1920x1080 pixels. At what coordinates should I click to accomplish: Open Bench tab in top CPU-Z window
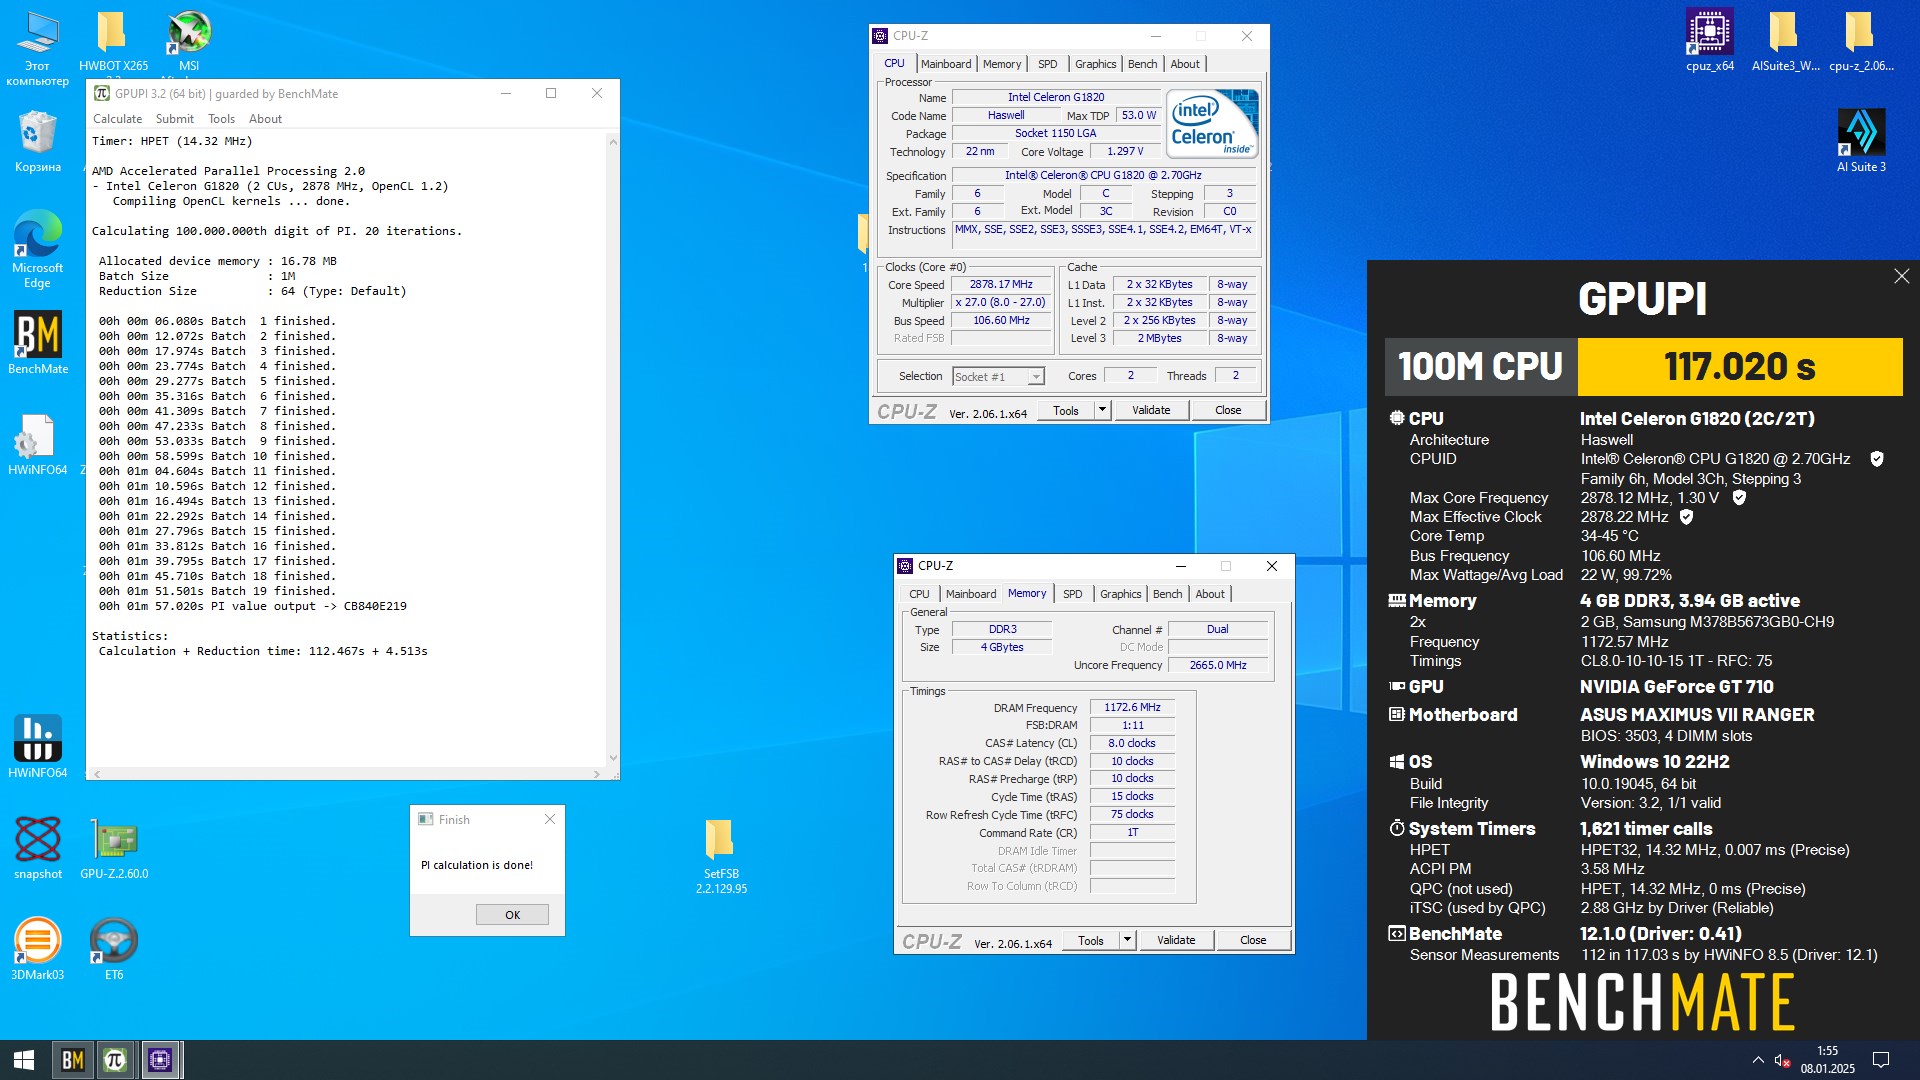[x=1142, y=64]
